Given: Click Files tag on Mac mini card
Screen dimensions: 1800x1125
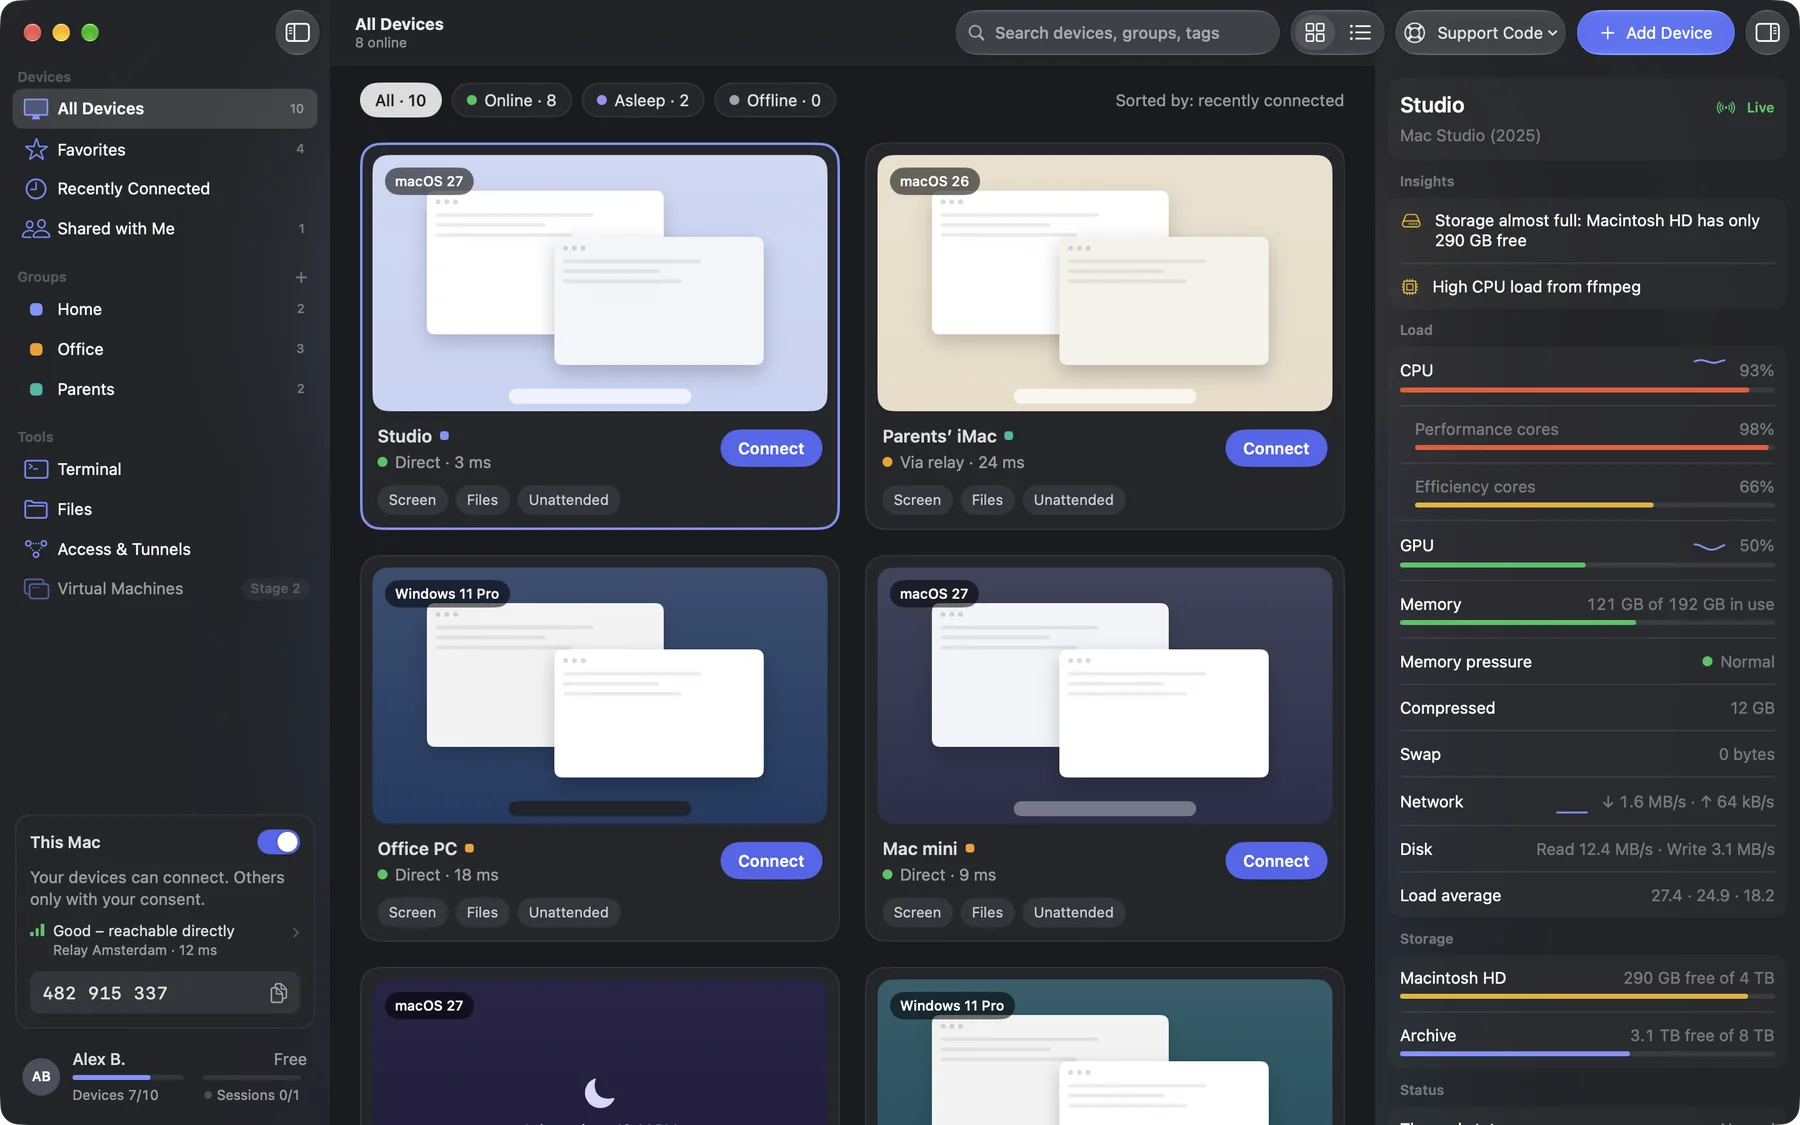Looking at the screenshot, I should click(987, 912).
